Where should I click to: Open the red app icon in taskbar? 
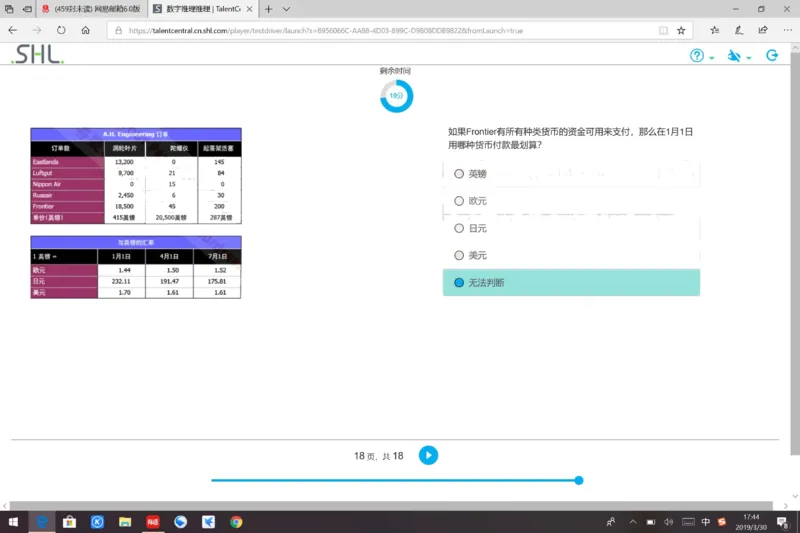153,522
